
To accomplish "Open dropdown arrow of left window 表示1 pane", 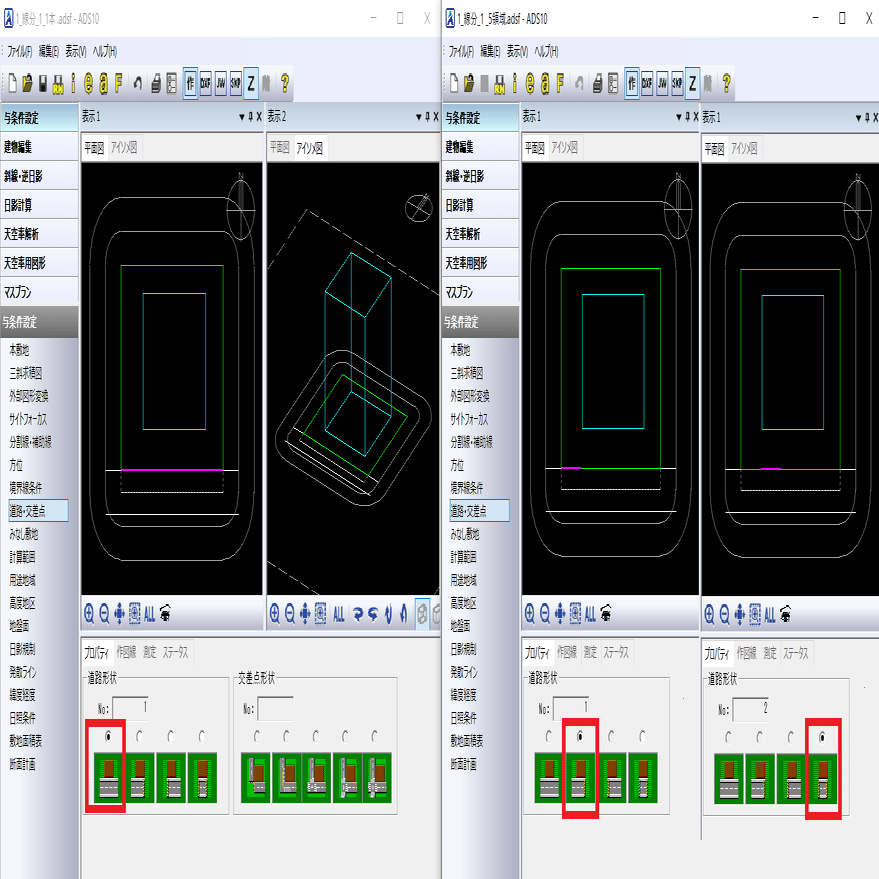I will pos(242,117).
